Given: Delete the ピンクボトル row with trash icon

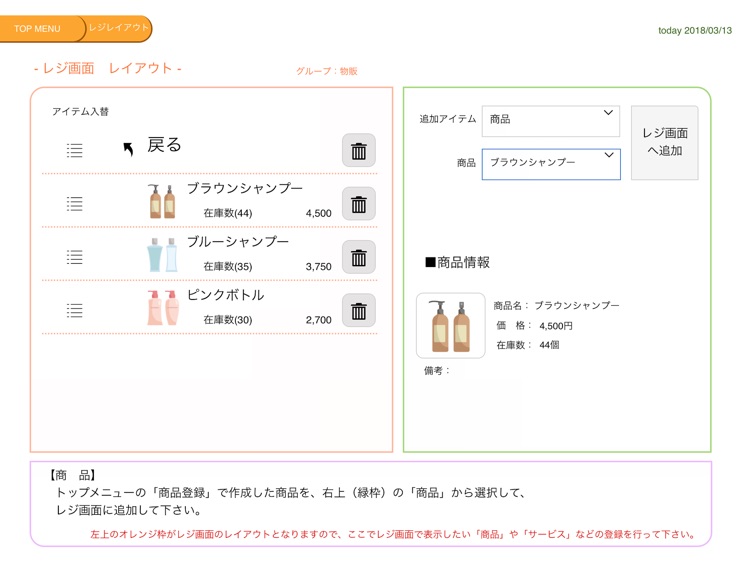Looking at the screenshot, I should [359, 310].
